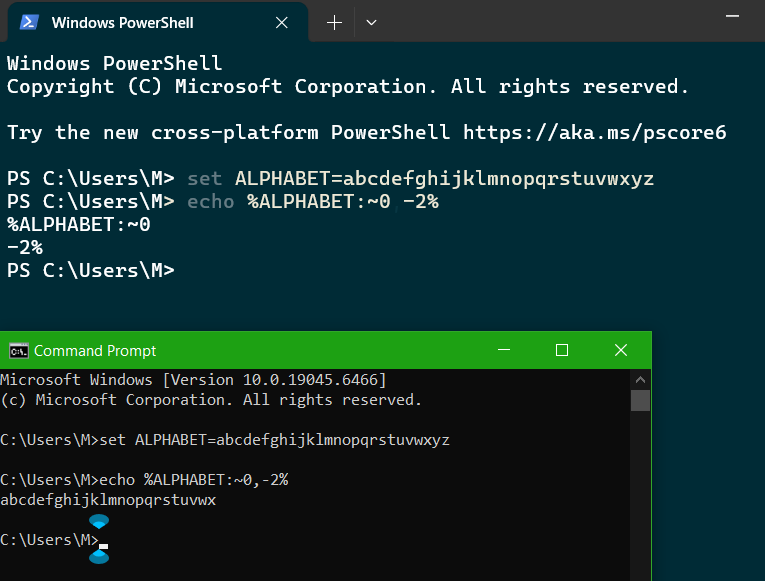Image resolution: width=765 pixels, height=581 pixels.
Task: Click the Command Prompt scrollbar thumb
Action: [640, 401]
